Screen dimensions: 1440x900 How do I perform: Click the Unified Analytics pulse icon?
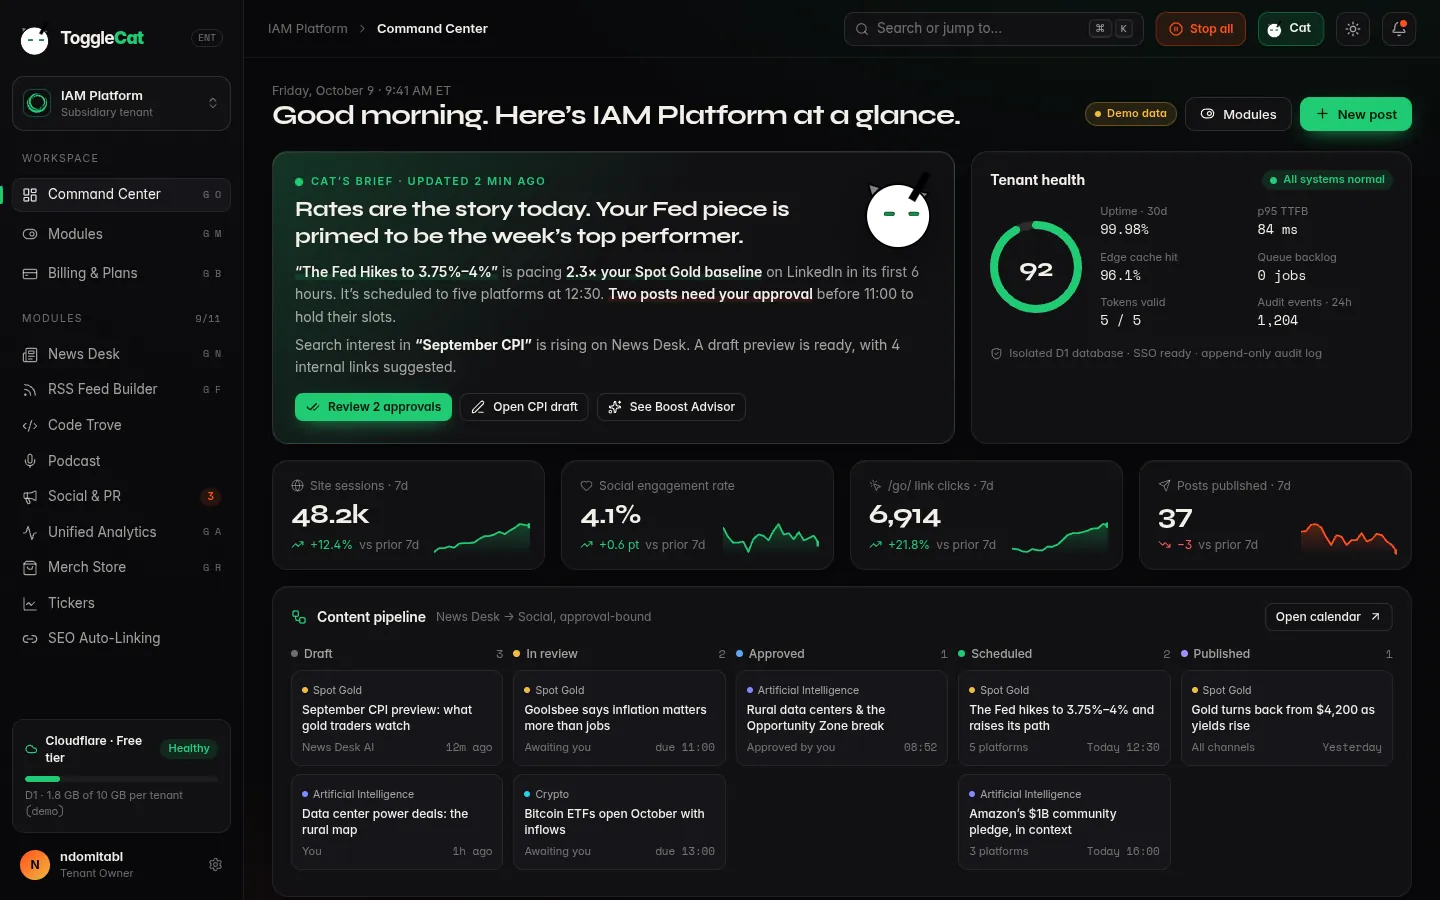coord(30,533)
